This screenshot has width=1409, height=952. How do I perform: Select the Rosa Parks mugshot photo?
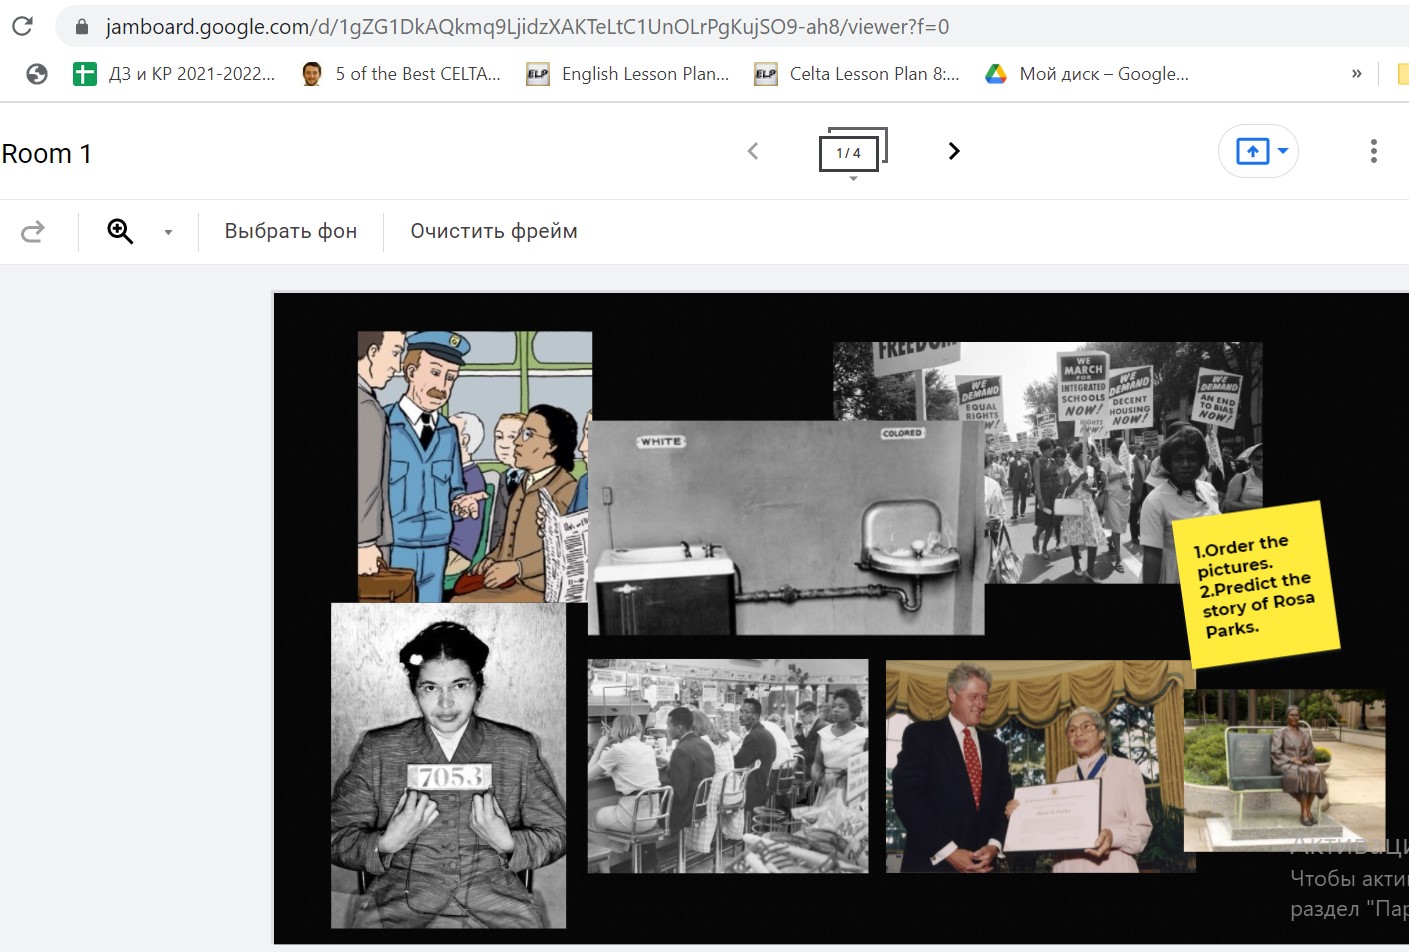tap(448, 765)
